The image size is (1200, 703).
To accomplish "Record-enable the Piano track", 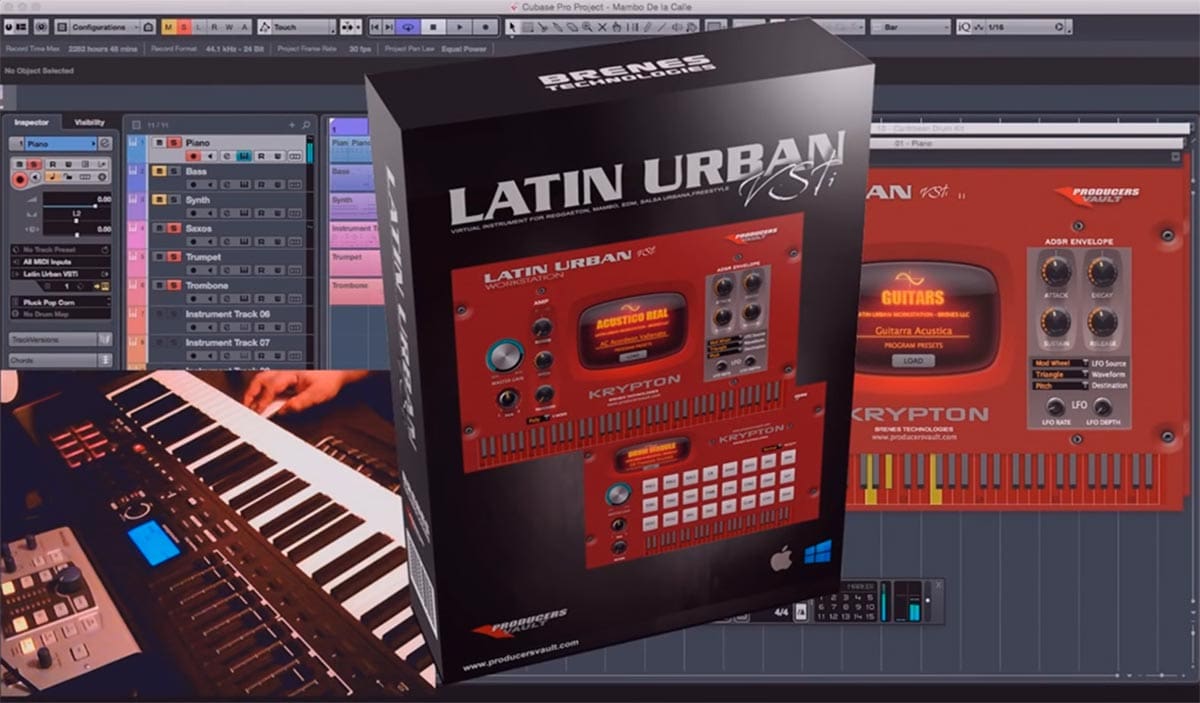I will (193, 157).
